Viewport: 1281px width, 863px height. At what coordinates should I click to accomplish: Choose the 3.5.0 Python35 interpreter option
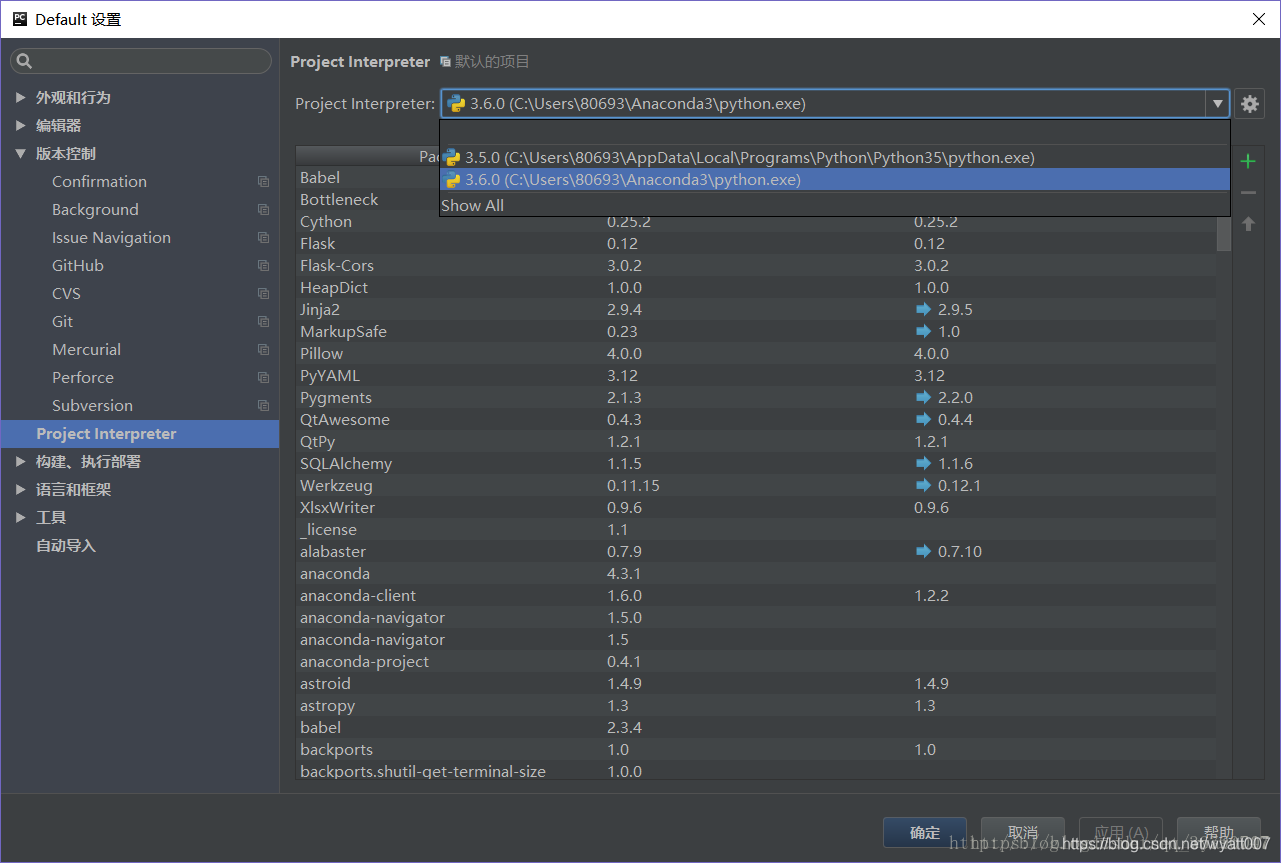[x=835, y=158]
